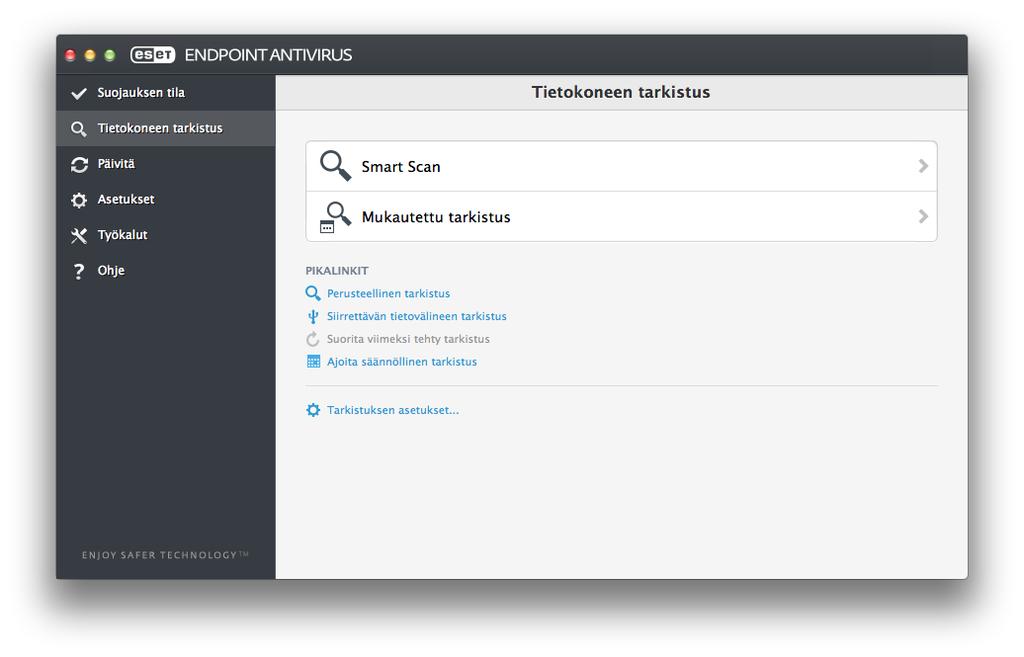Viewport: 1024px width, 657px height.
Task: Open Ajoita säännöllinen tarkistus link
Action: (402, 362)
